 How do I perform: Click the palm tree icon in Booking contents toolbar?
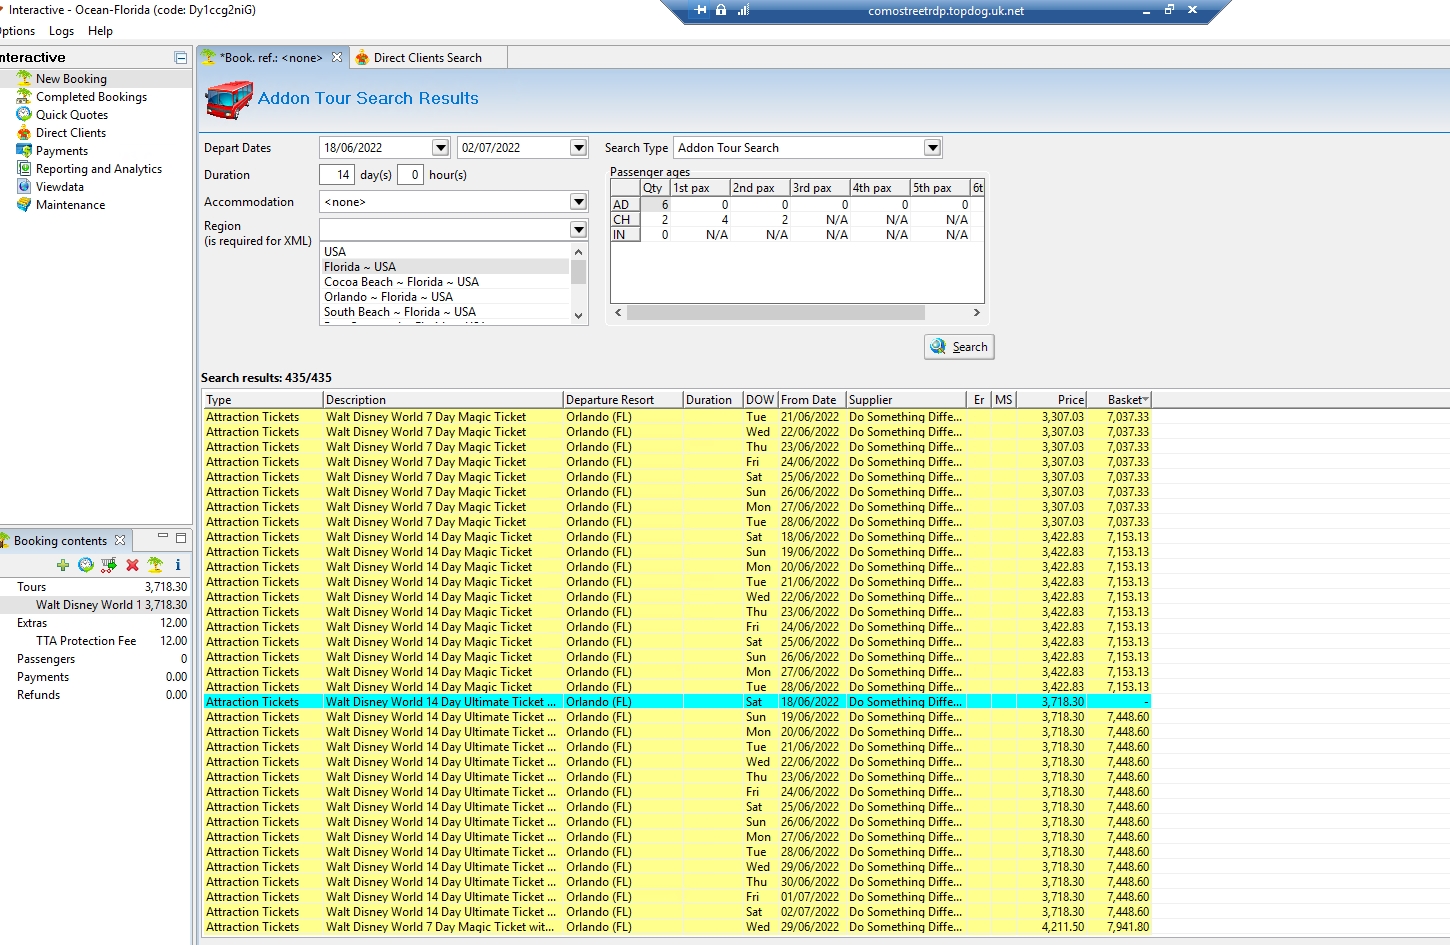pyautogui.click(x=155, y=565)
